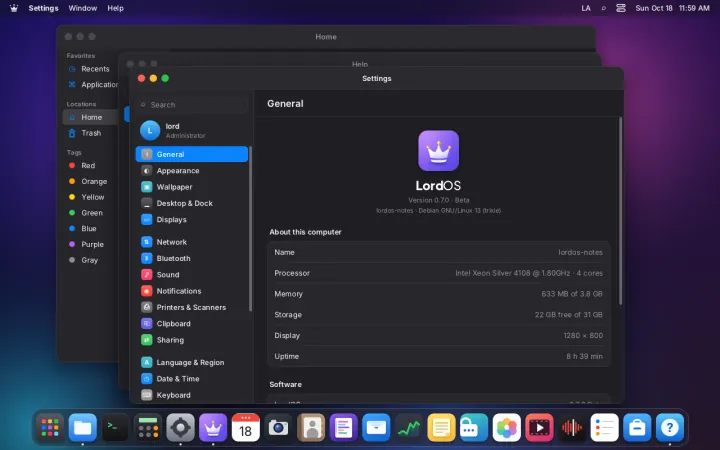720x450 pixels.
Task: Open Calendar showing 18 in the dock
Action: [x=246, y=428]
